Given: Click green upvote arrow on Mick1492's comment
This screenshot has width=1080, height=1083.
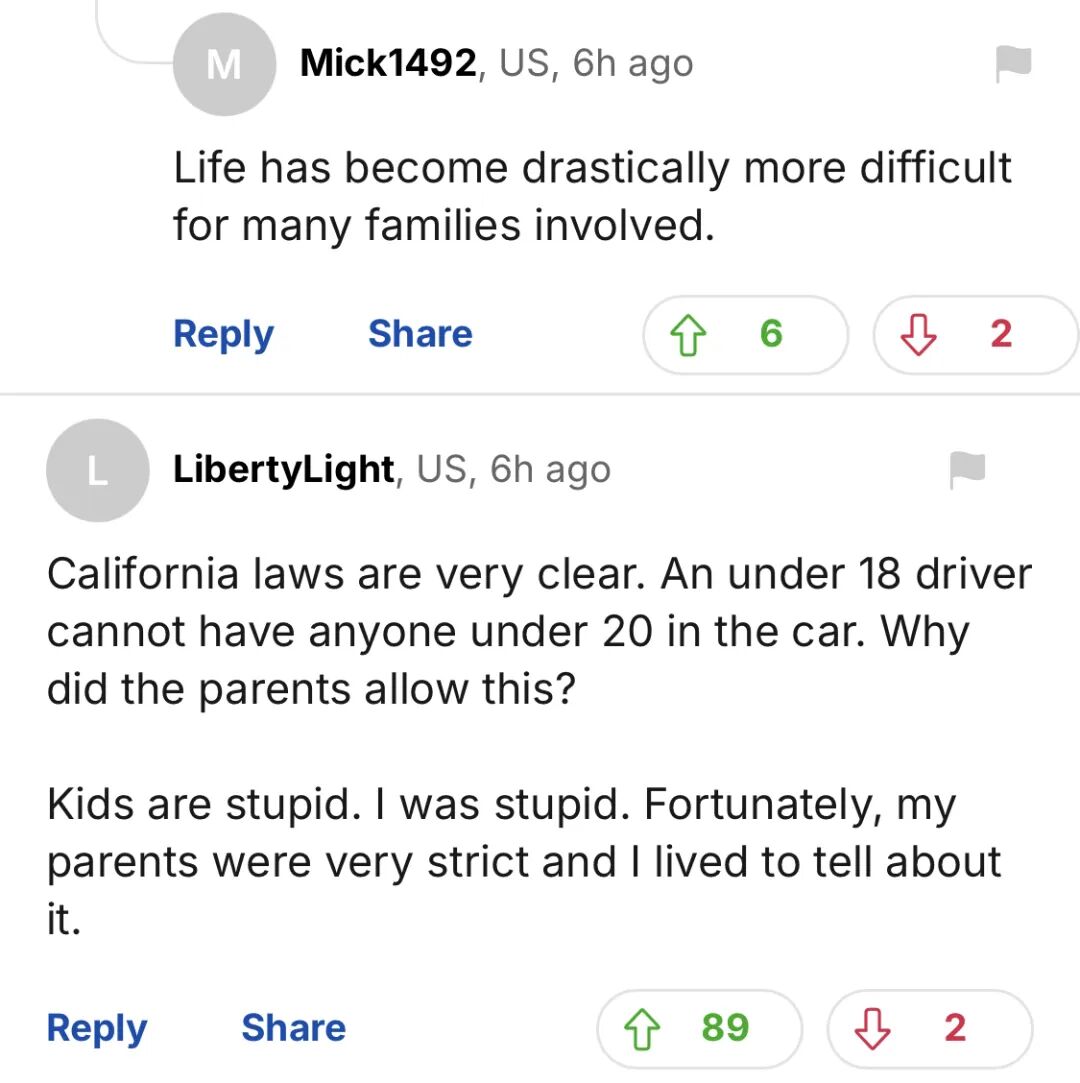Looking at the screenshot, I should pyautogui.click(x=686, y=335).
